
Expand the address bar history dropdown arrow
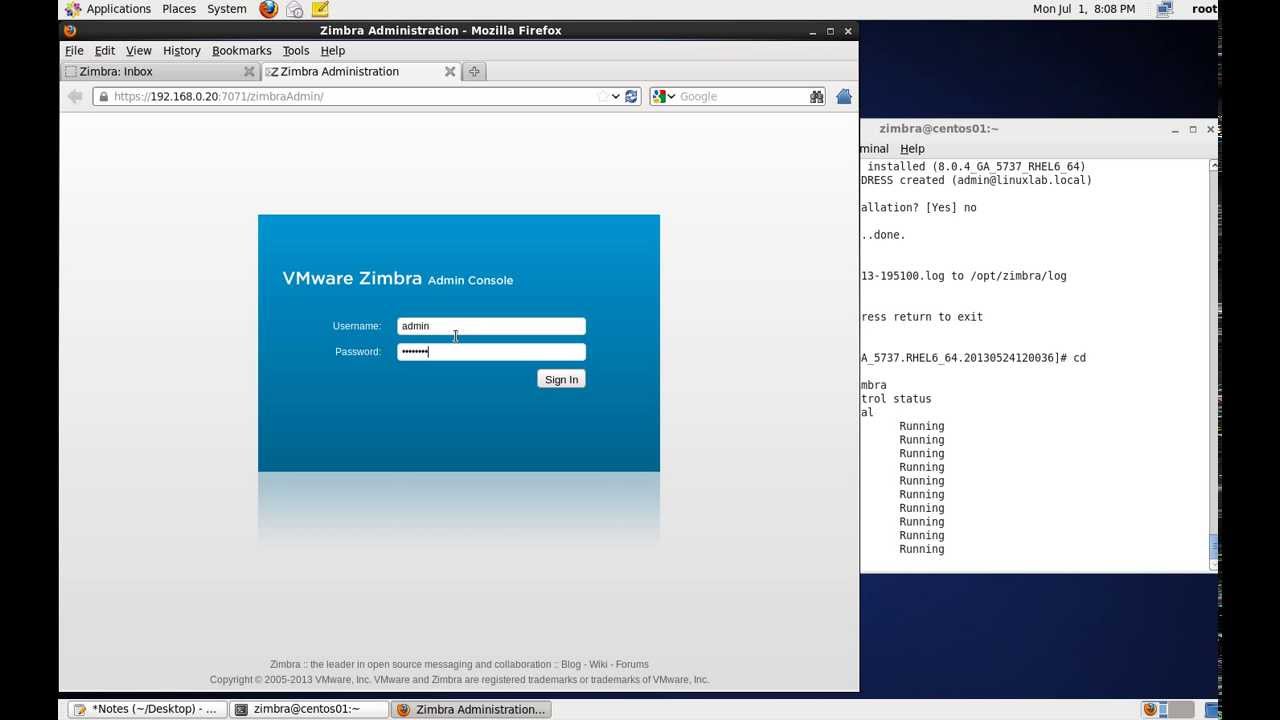(614, 96)
